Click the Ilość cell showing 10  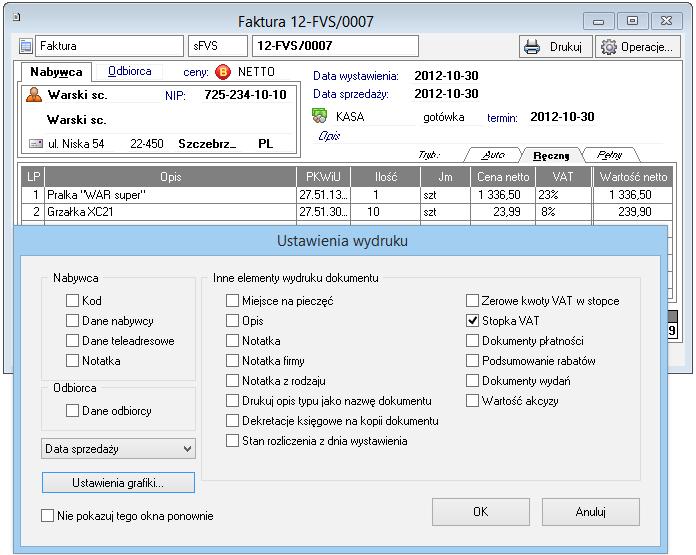click(x=385, y=212)
